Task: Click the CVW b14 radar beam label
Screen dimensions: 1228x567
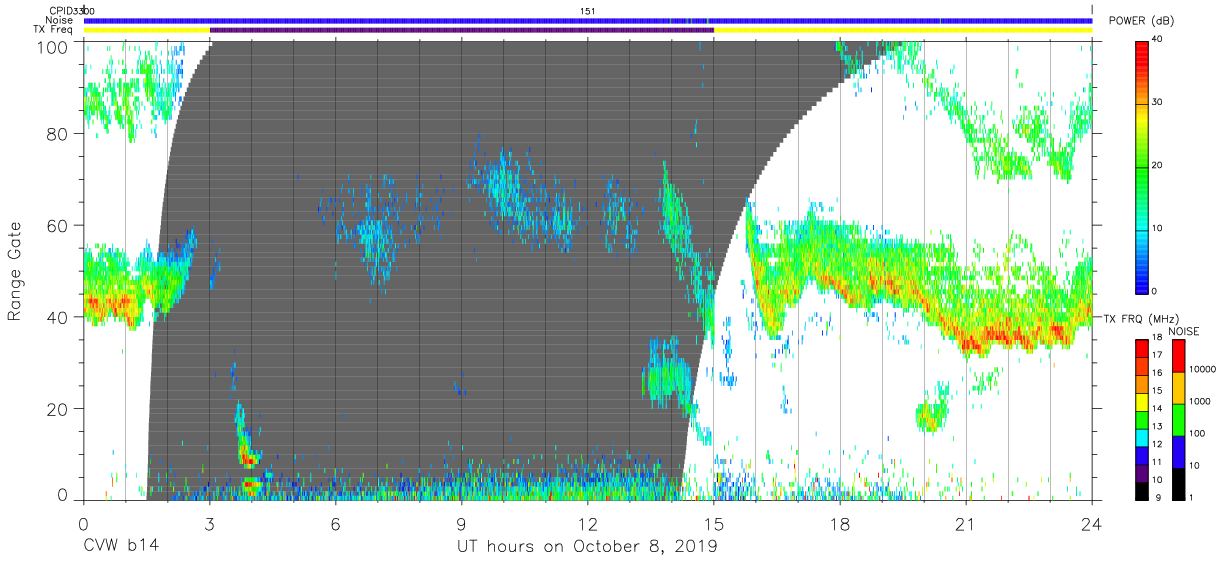Action: point(122,546)
